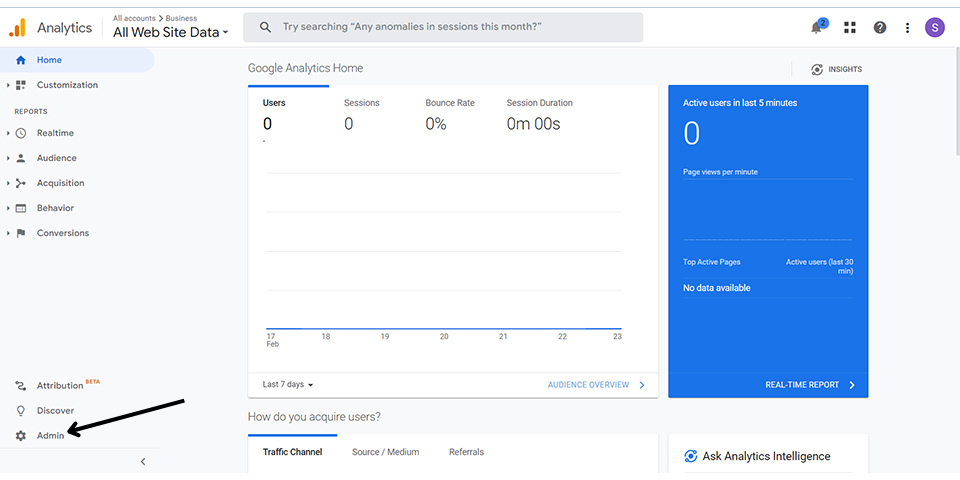
Task: Click All accounts breadcrumb text
Action: point(134,18)
